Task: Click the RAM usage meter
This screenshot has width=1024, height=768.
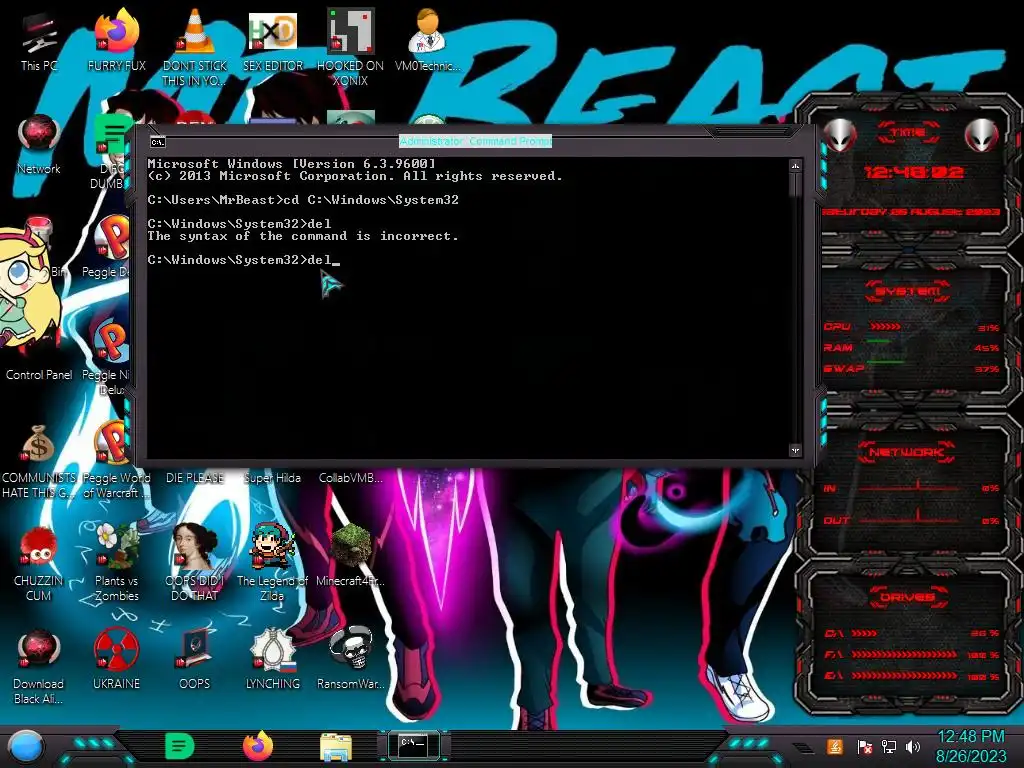Action: click(911, 347)
